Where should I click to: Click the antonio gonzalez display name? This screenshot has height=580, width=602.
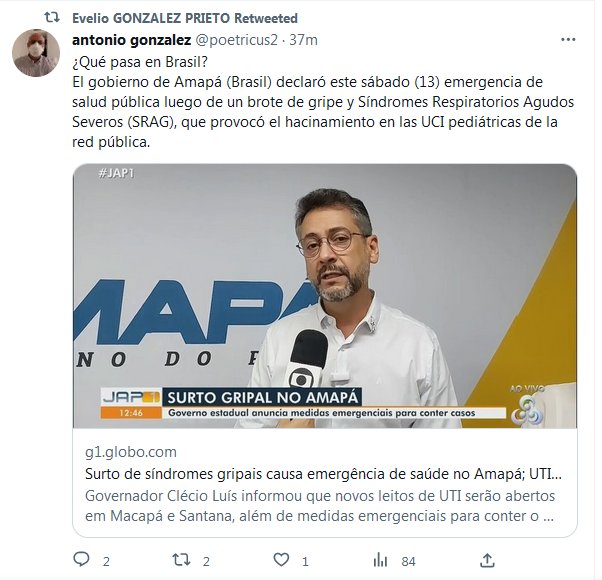click(131, 40)
